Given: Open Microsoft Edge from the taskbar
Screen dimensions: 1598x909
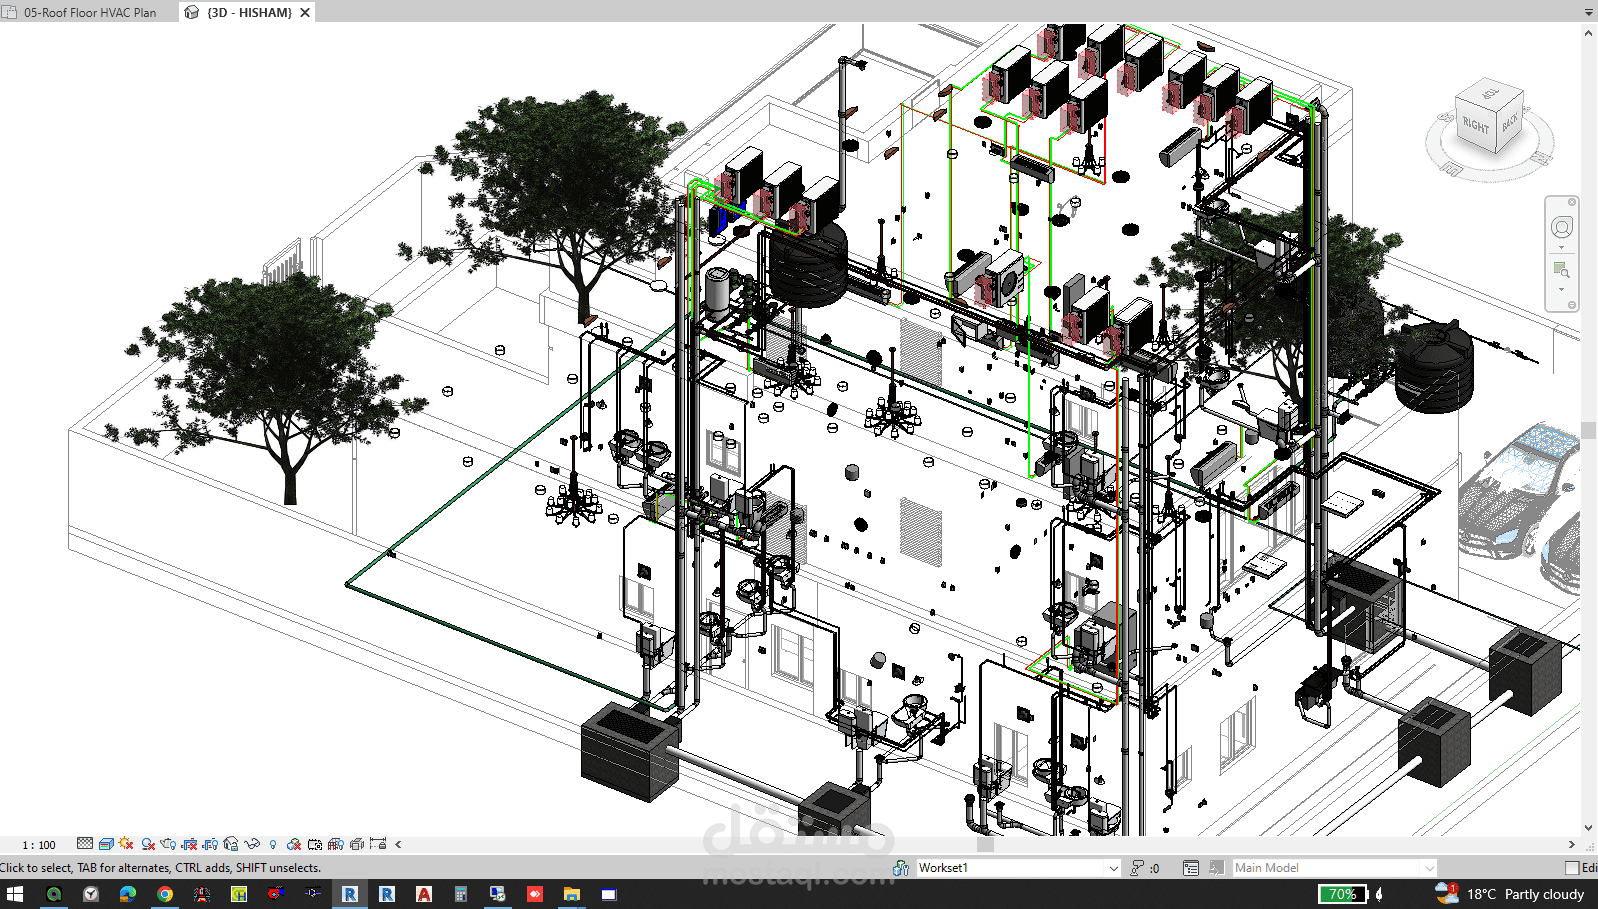Looking at the screenshot, I should click(128, 894).
